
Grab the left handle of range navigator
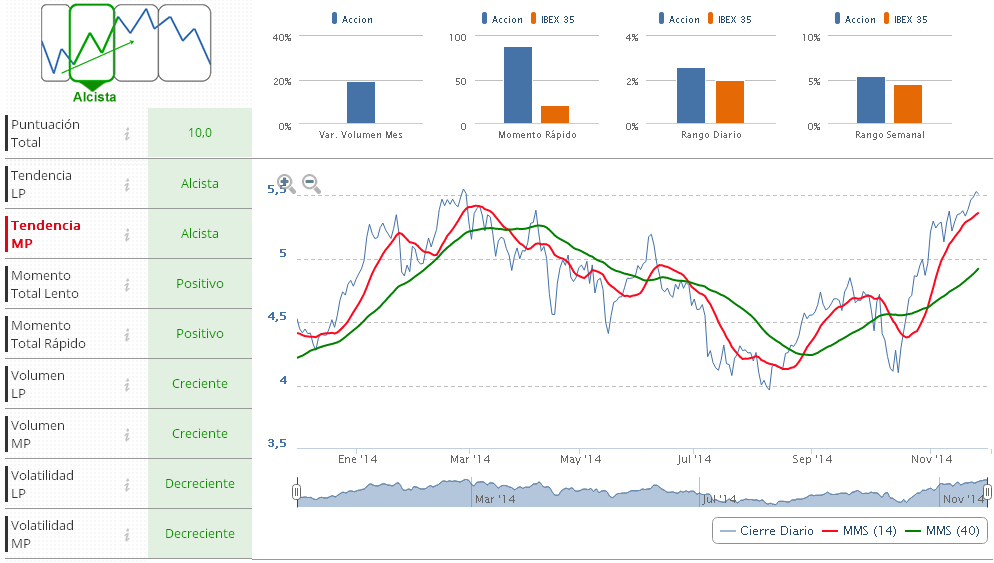coord(297,492)
